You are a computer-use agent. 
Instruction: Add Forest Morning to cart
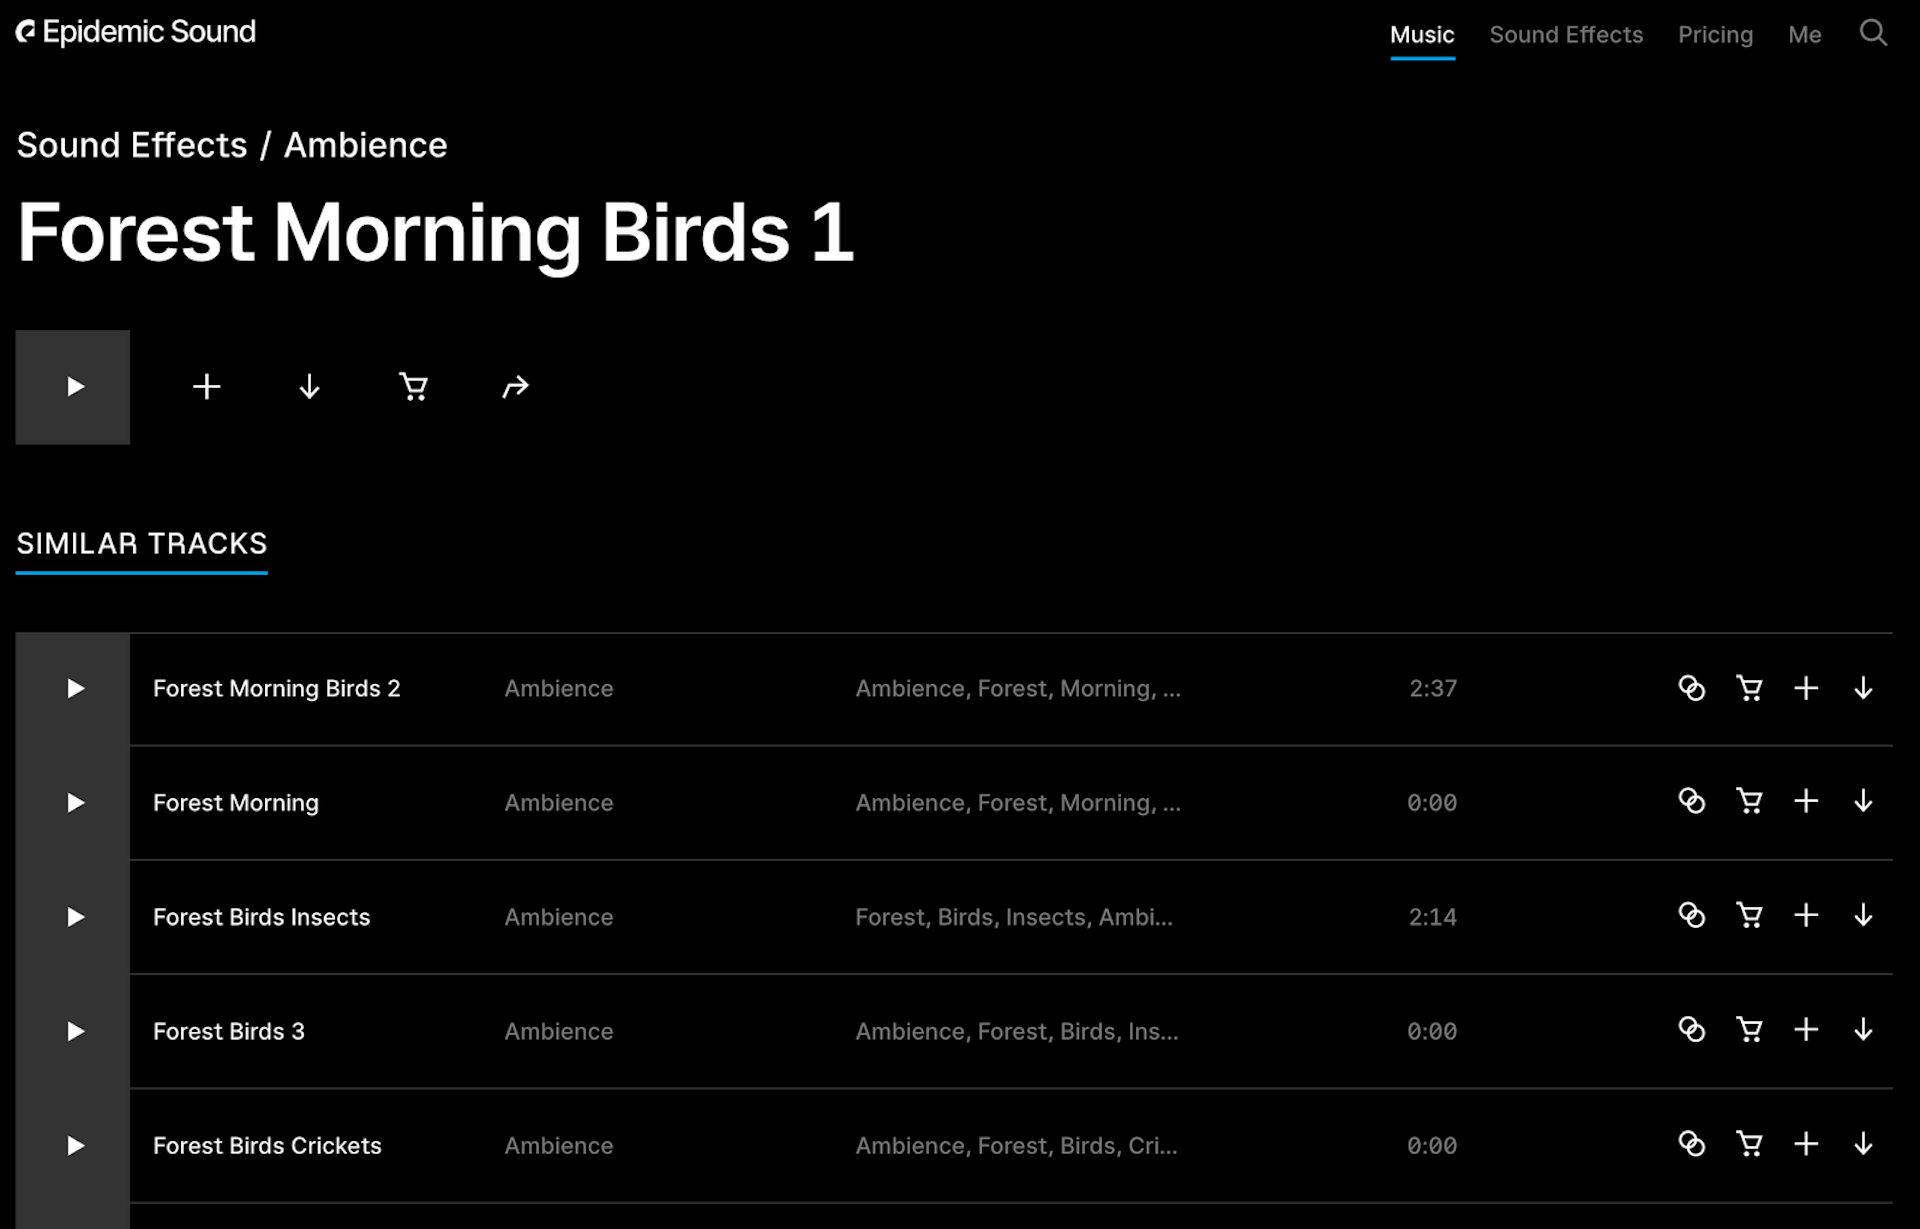[x=1749, y=802]
